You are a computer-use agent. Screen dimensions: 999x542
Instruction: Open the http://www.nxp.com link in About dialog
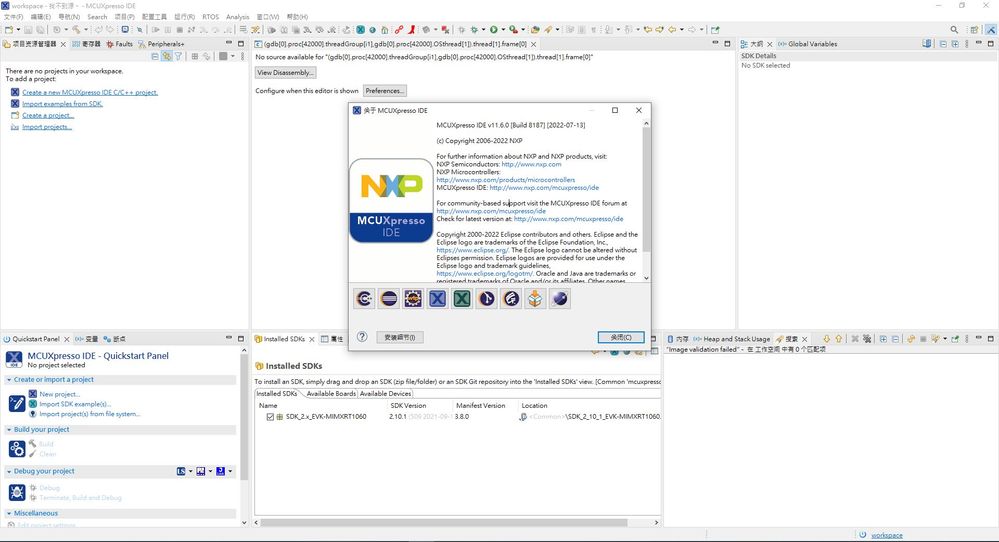(x=531, y=164)
